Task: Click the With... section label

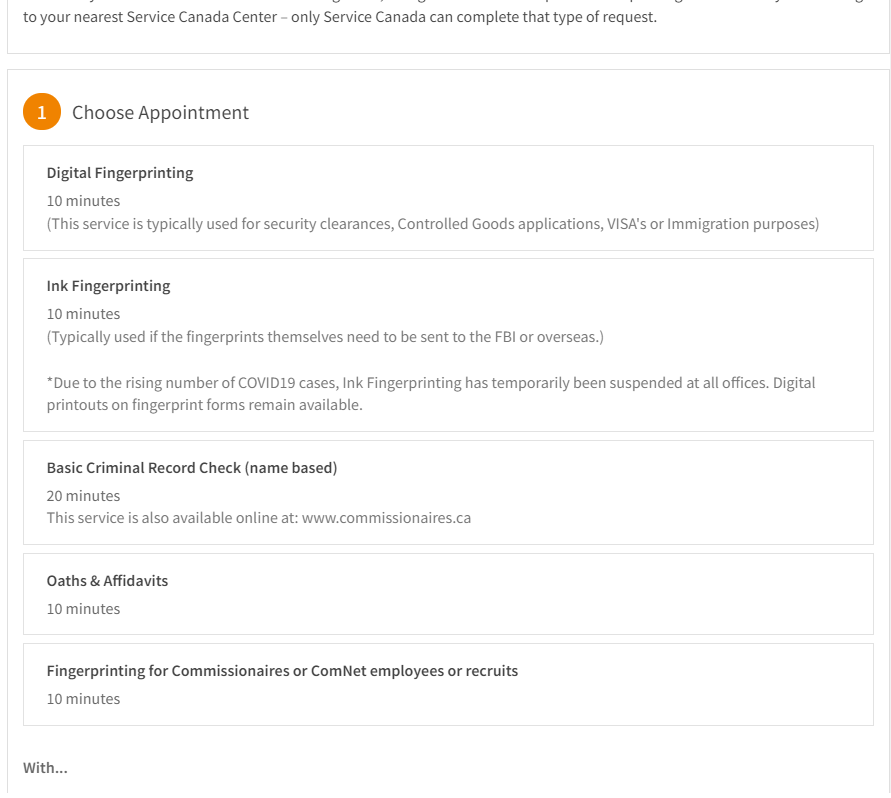Action: click(x=45, y=768)
